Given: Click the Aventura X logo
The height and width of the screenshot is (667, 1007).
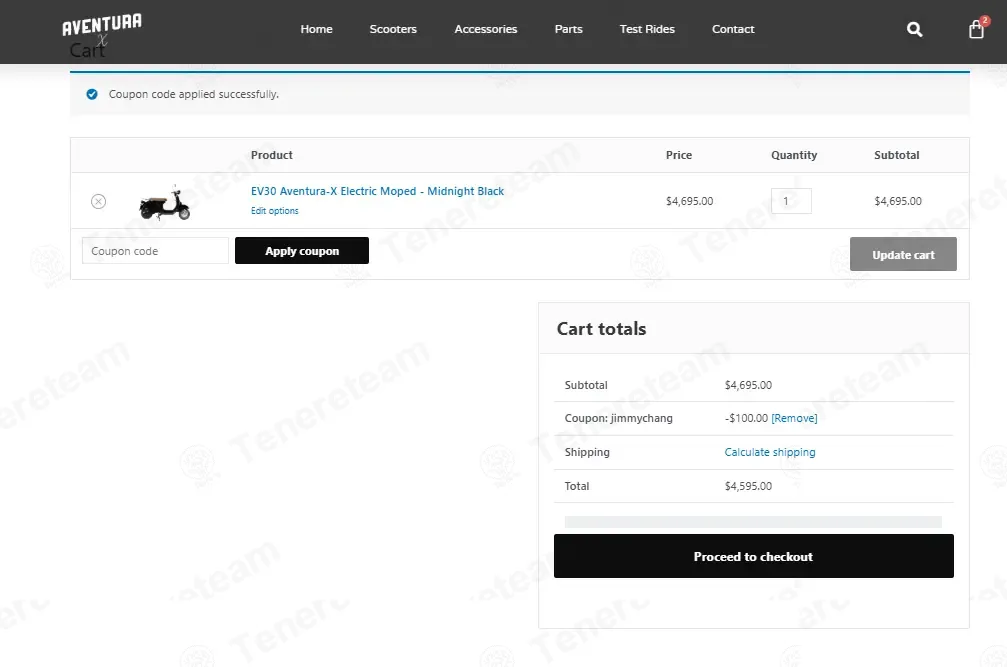Looking at the screenshot, I should [x=101, y=29].
